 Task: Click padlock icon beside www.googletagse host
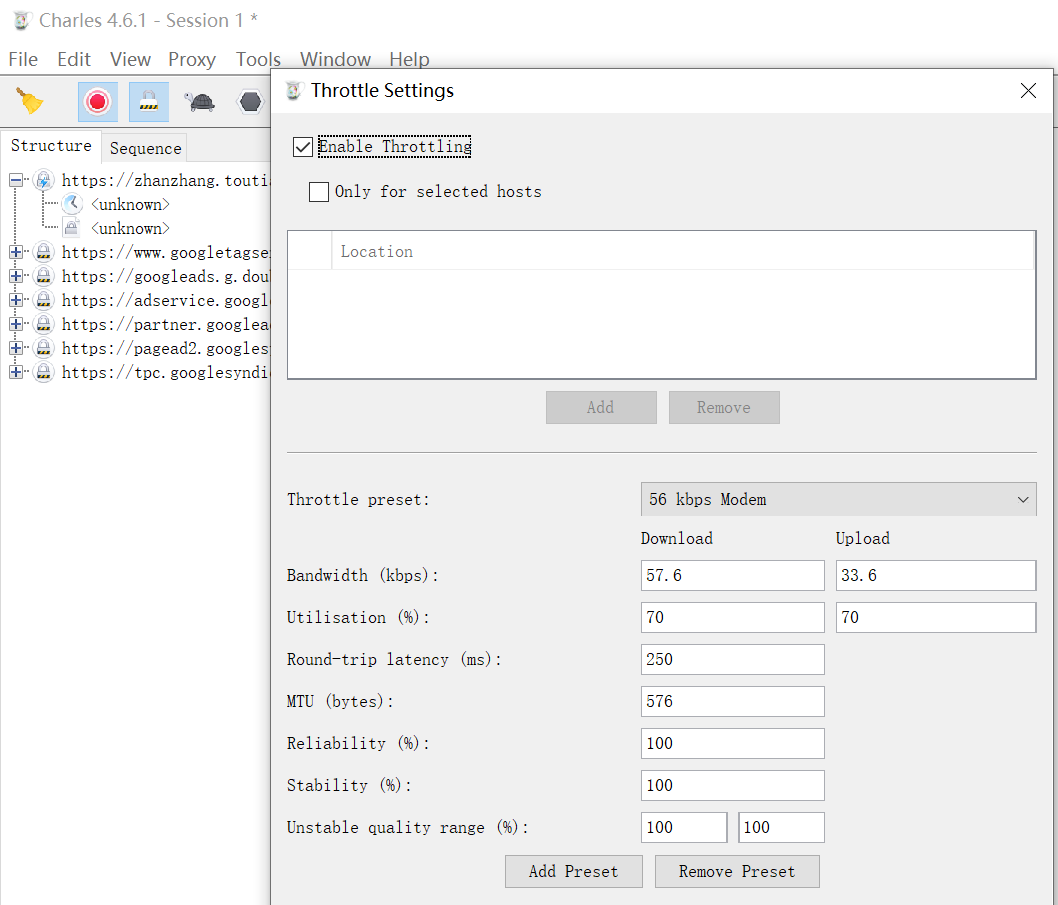pyautogui.click(x=44, y=252)
